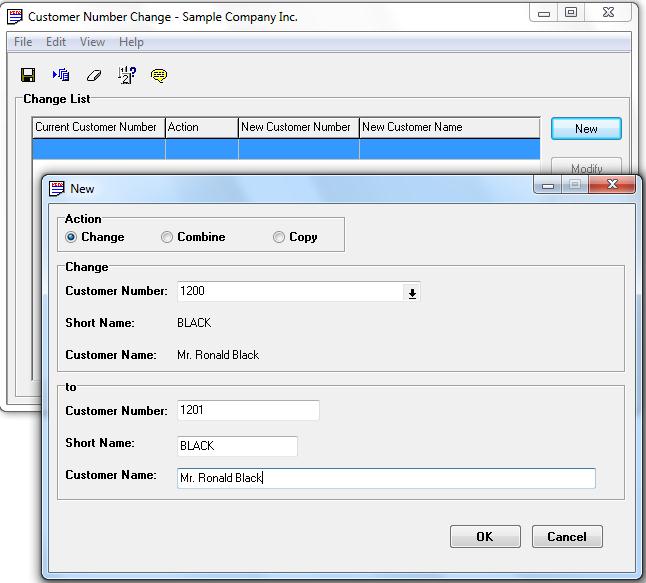Click the Cancel button
The width and height of the screenshot is (646, 583).
567,537
